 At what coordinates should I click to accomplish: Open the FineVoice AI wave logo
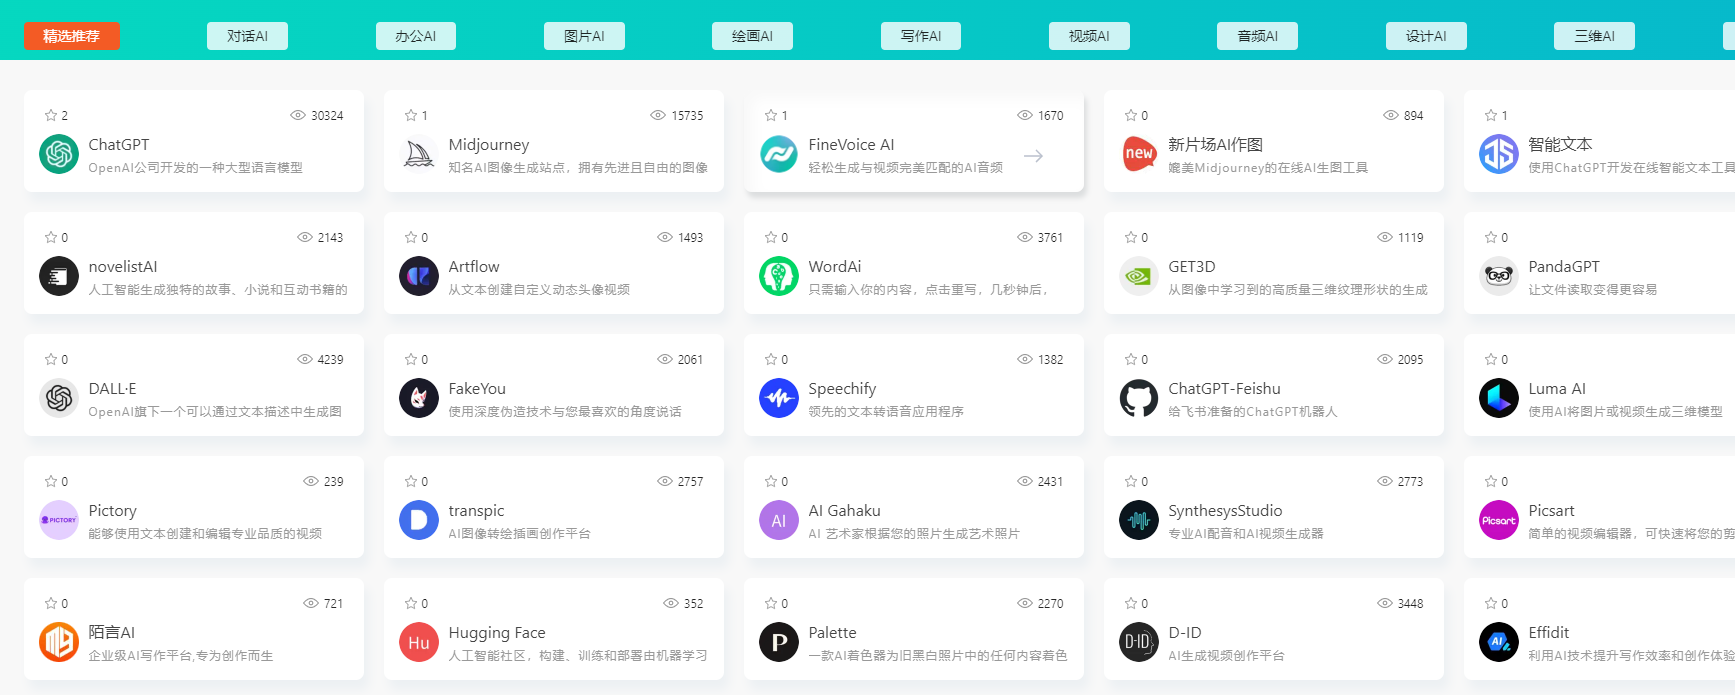click(x=779, y=154)
